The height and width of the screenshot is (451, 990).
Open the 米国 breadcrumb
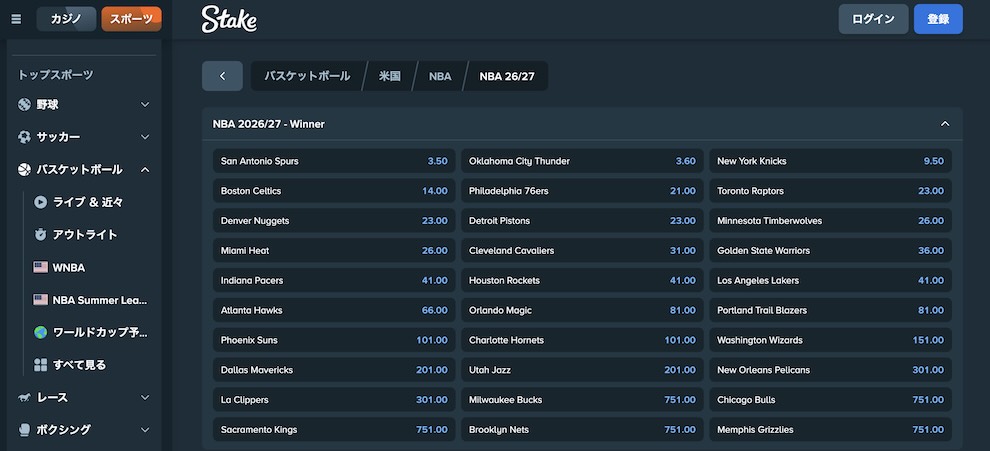(x=390, y=76)
